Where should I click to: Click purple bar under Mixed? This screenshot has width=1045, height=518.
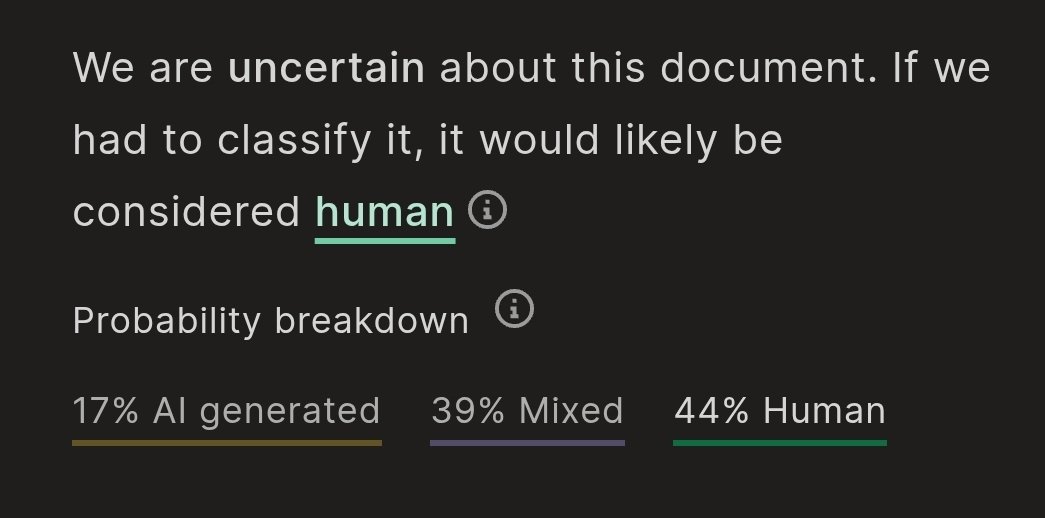pos(527,441)
